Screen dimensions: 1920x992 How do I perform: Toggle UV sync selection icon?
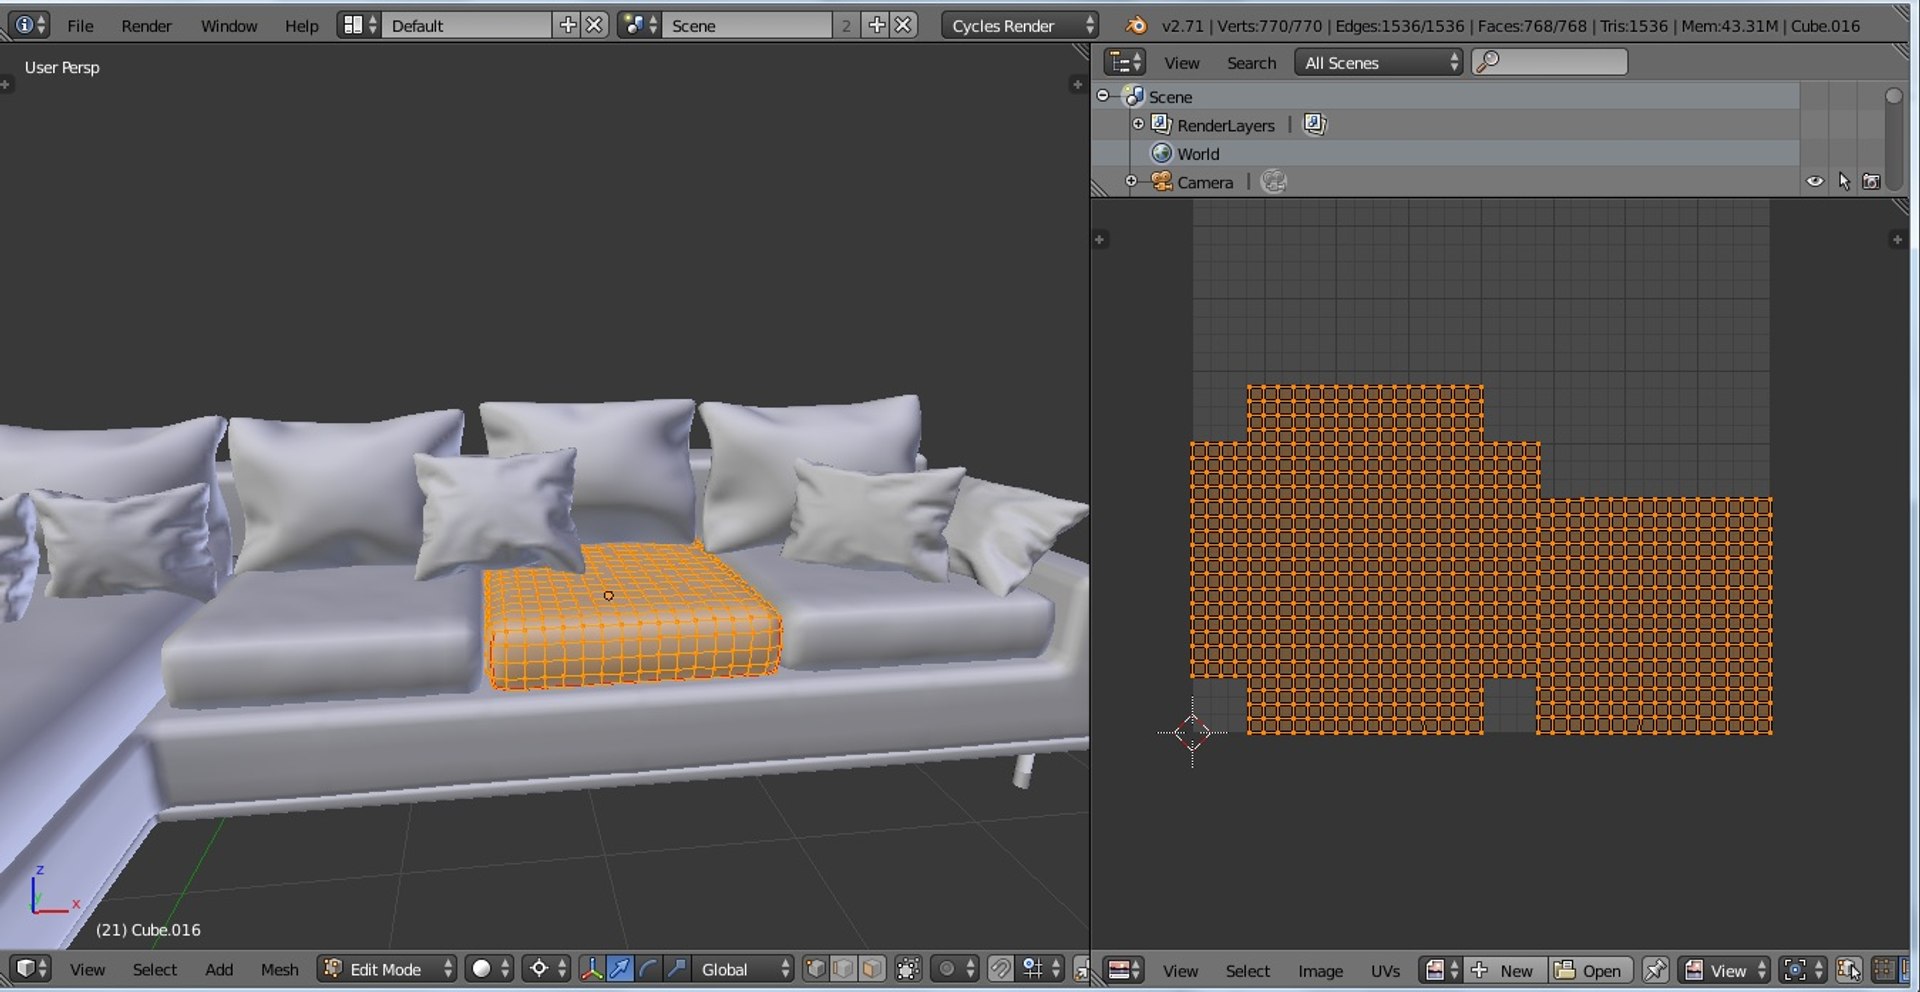click(1848, 970)
